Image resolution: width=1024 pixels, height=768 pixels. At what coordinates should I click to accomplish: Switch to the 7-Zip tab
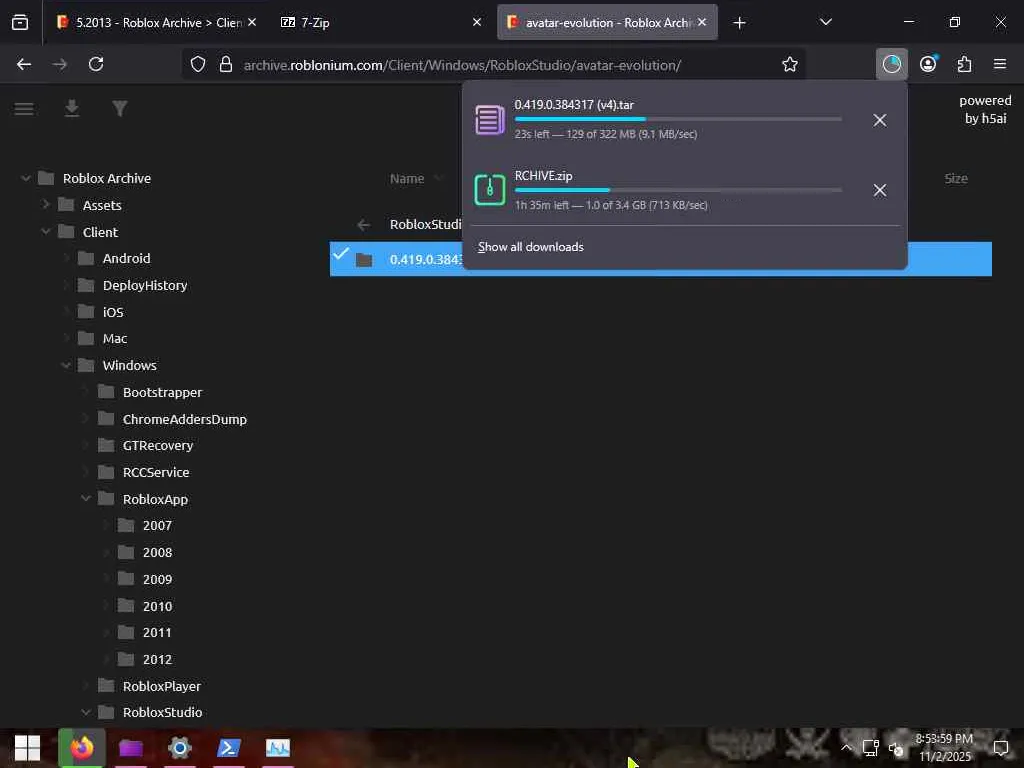click(x=380, y=22)
